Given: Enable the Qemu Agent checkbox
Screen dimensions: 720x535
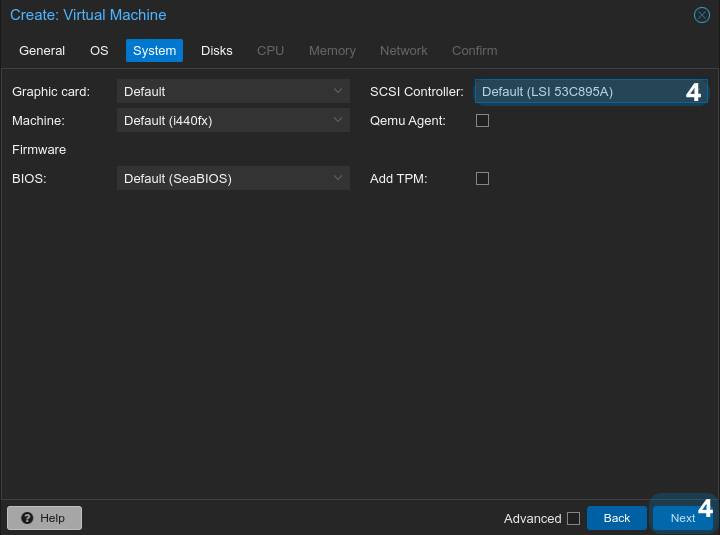Looking at the screenshot, I should pyautogui.click(x=482, y=121).
